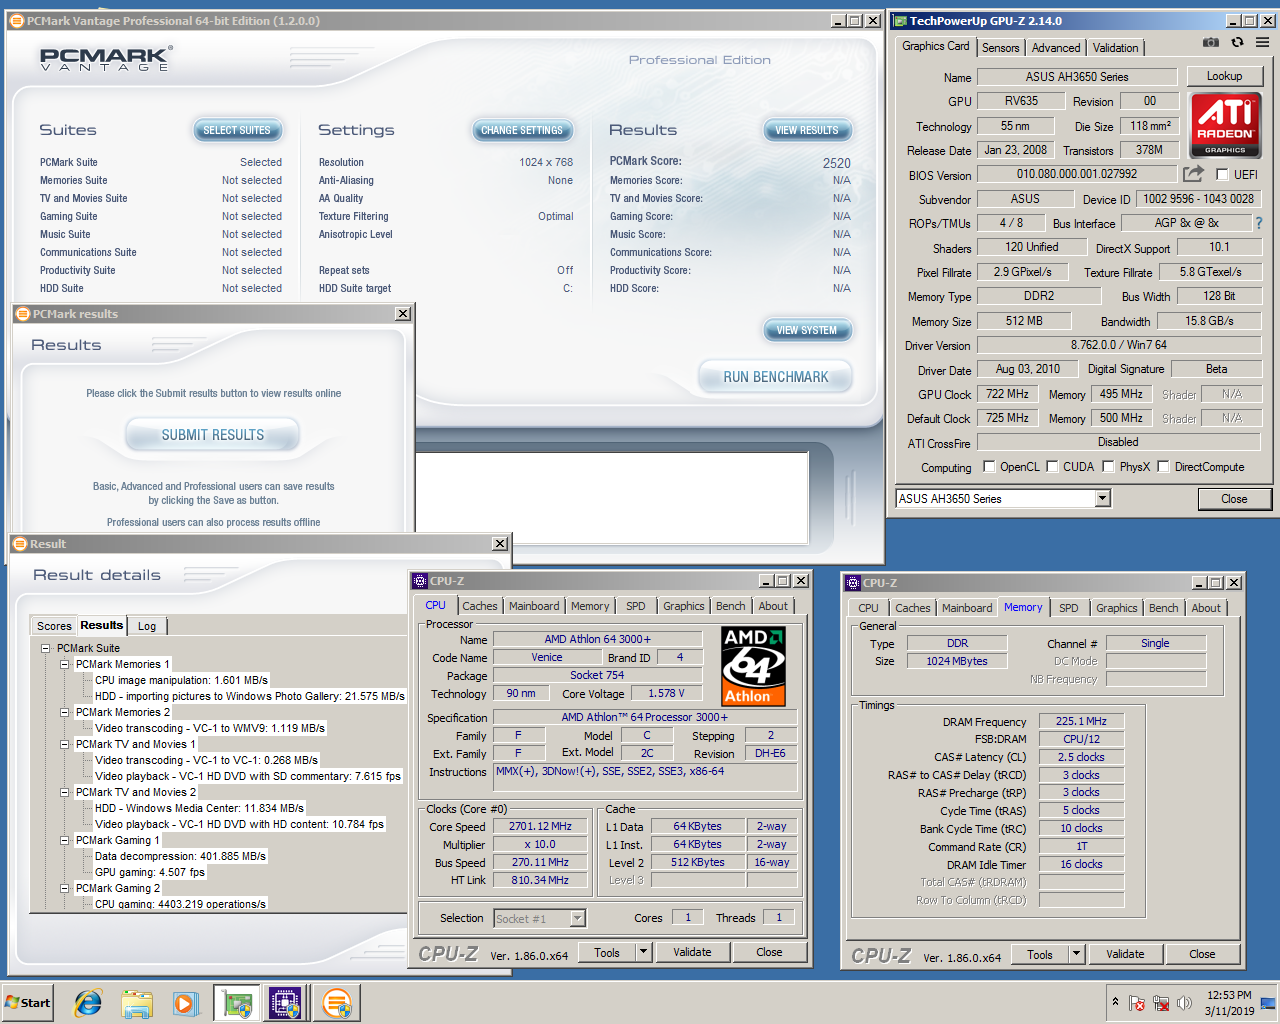This screenshot has height=1024, width=1280.
Task: Select Data decompression 401.885 MB/s row
Action: pyautogui.click(x=181, y=856)
